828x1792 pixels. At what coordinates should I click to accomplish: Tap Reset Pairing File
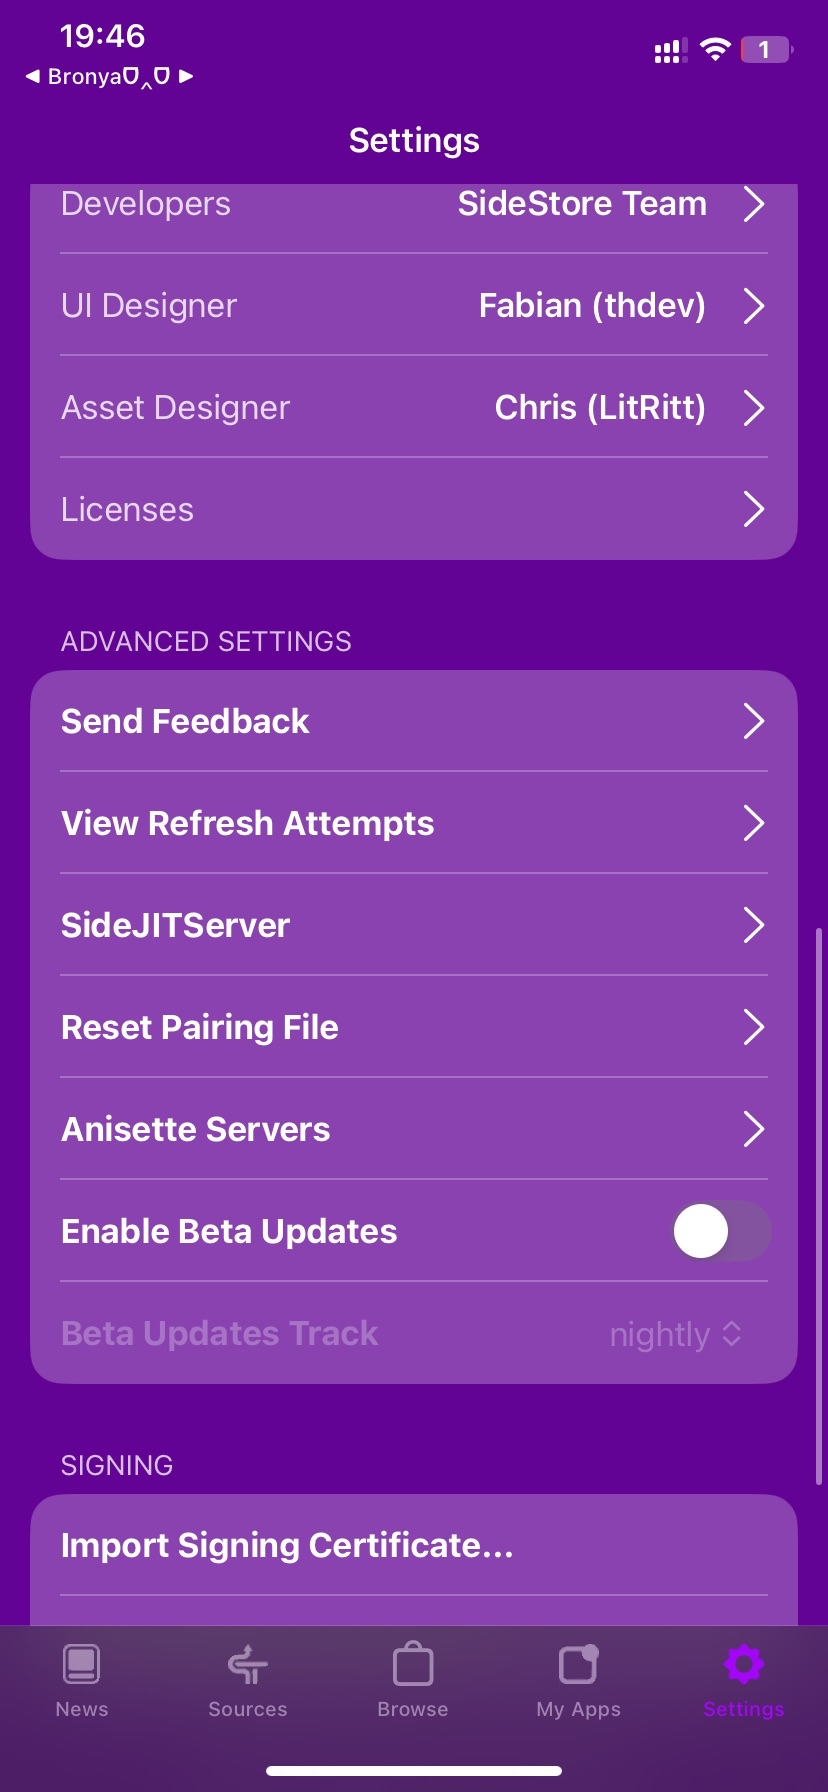coord(200,1027)
